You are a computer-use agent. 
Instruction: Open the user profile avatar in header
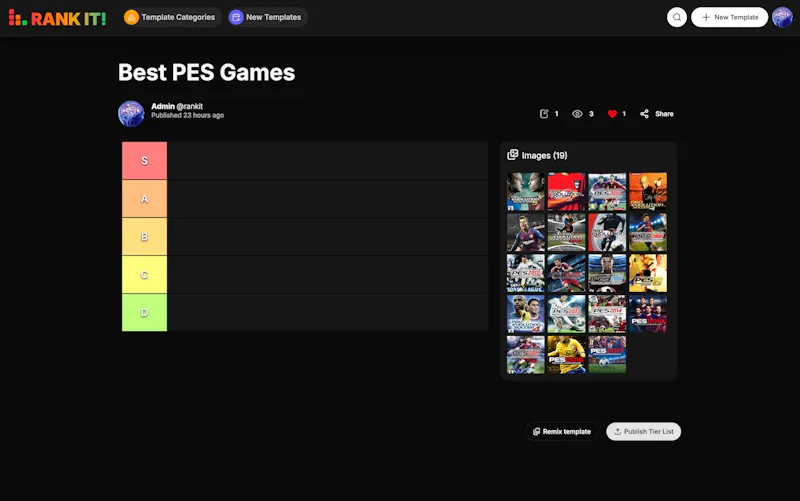coord(782,17)
